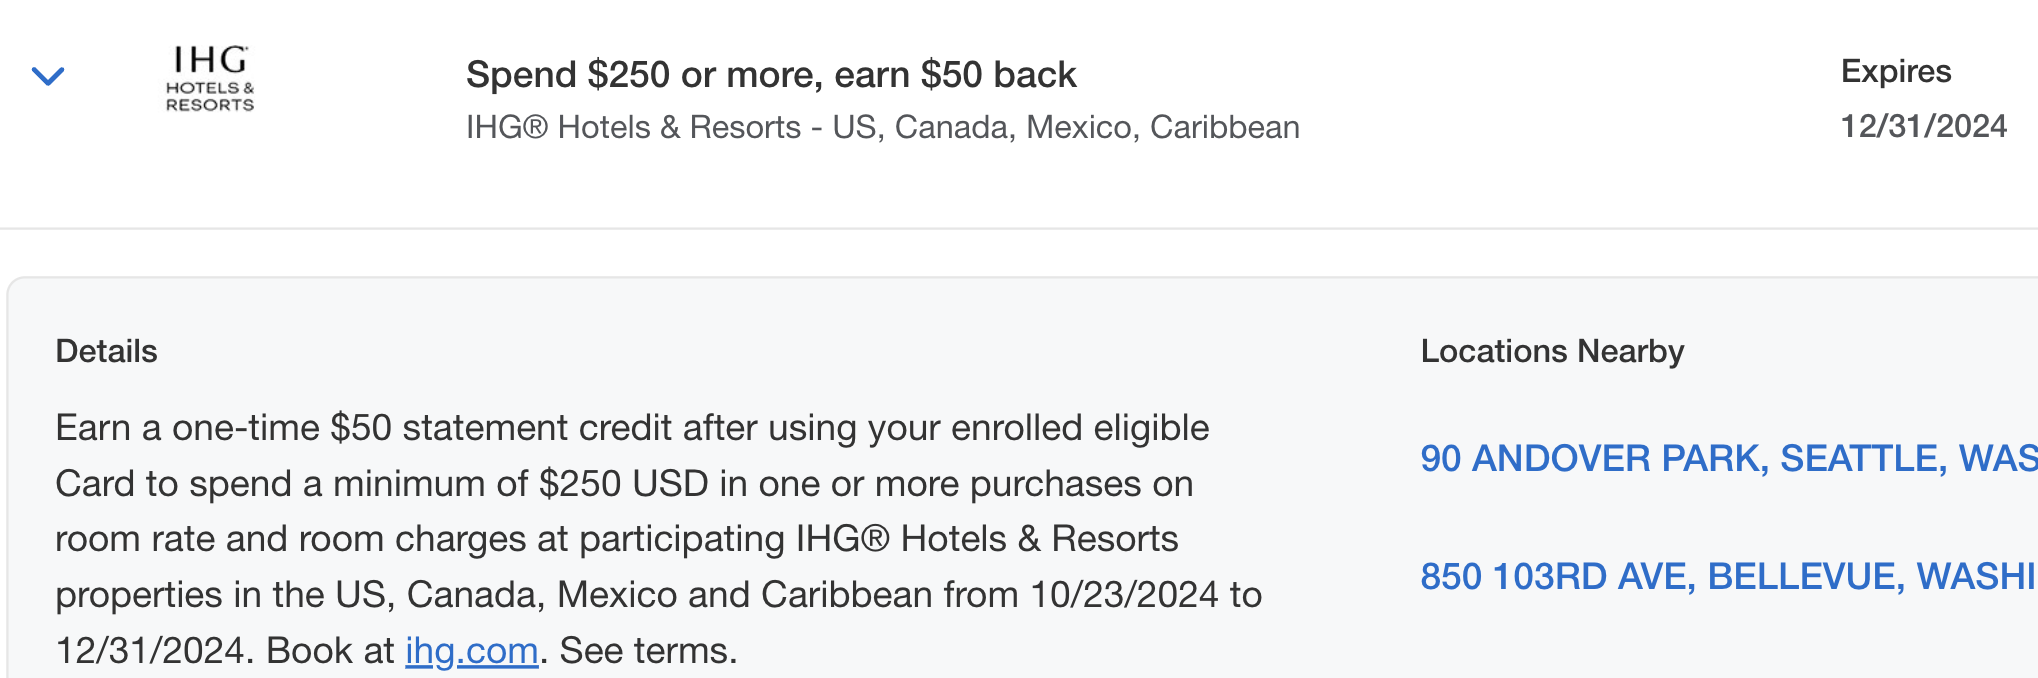Click the Locations Nearby heading
The height and width of the screenshot is (678, 2038).
(x=1553, y=351)
